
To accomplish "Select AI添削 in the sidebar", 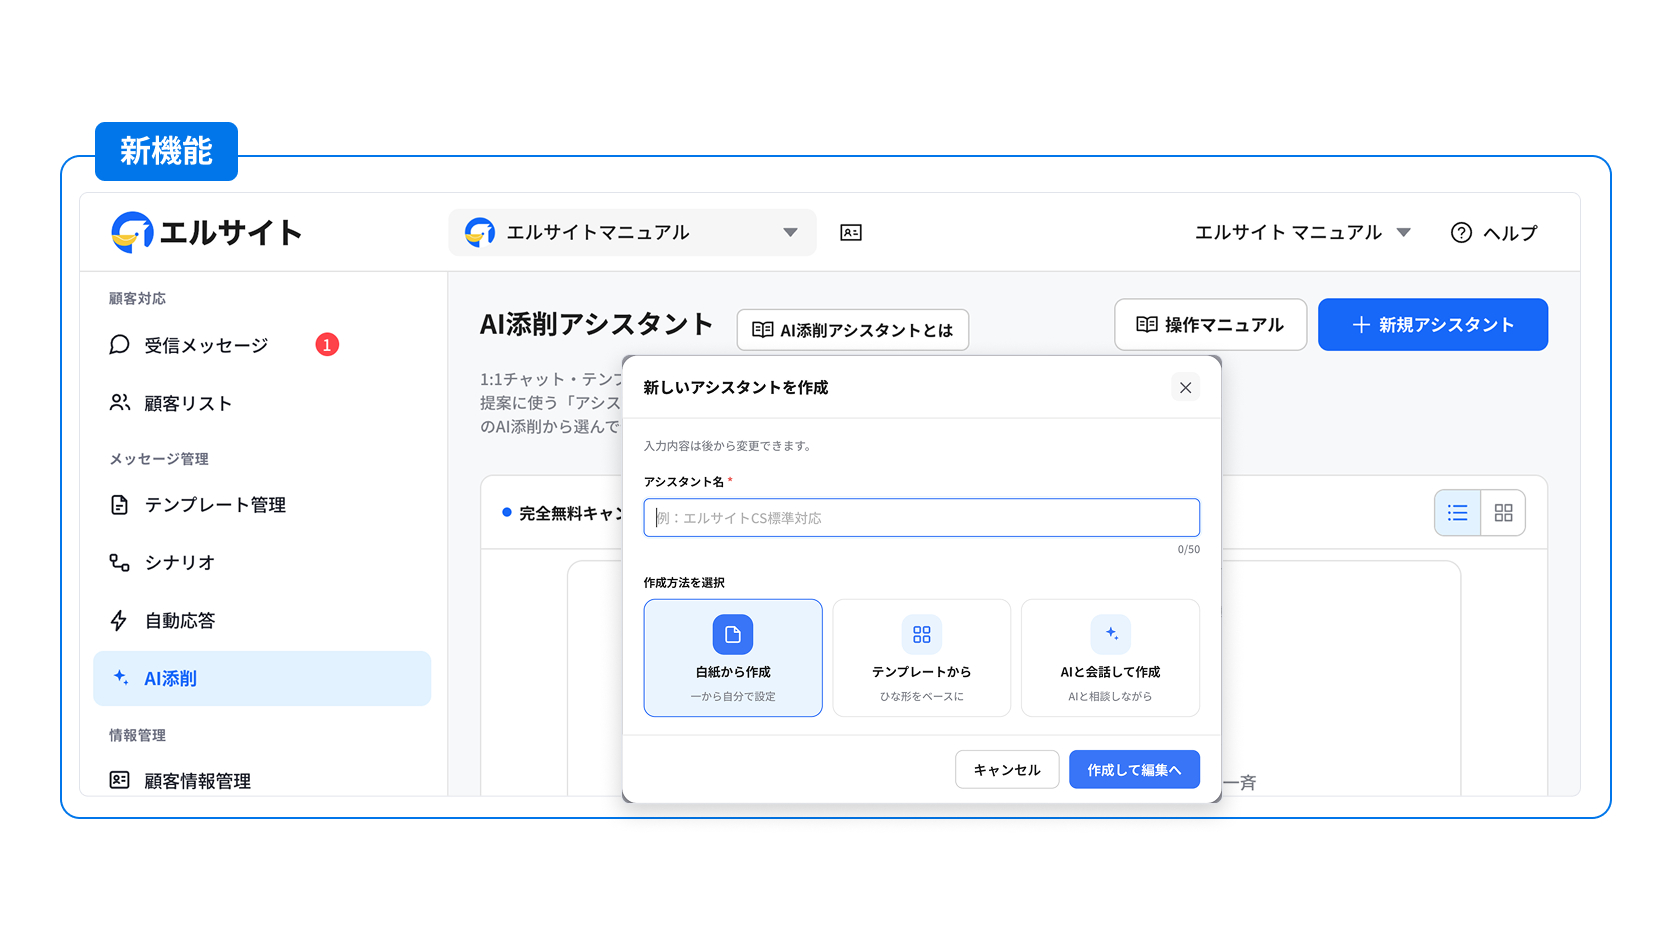I will pyautogui.click(x=262, y=678).
